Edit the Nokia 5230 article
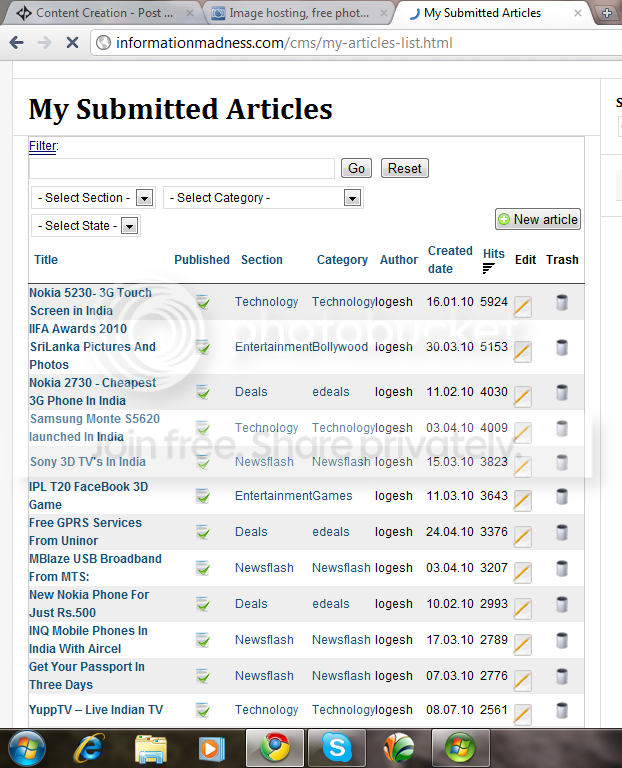 pyautogui.click(x=523, y=307)
